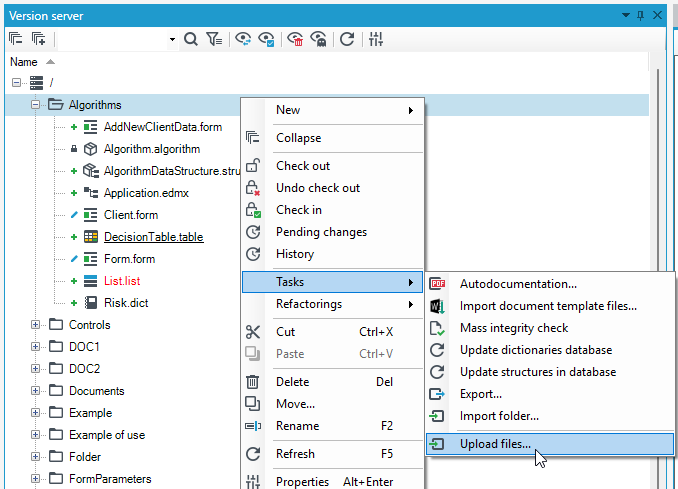Image resolution: width=678 pixels, height=489 pixels.
Task: Expand the Documents folder
Action: point(35,391)
